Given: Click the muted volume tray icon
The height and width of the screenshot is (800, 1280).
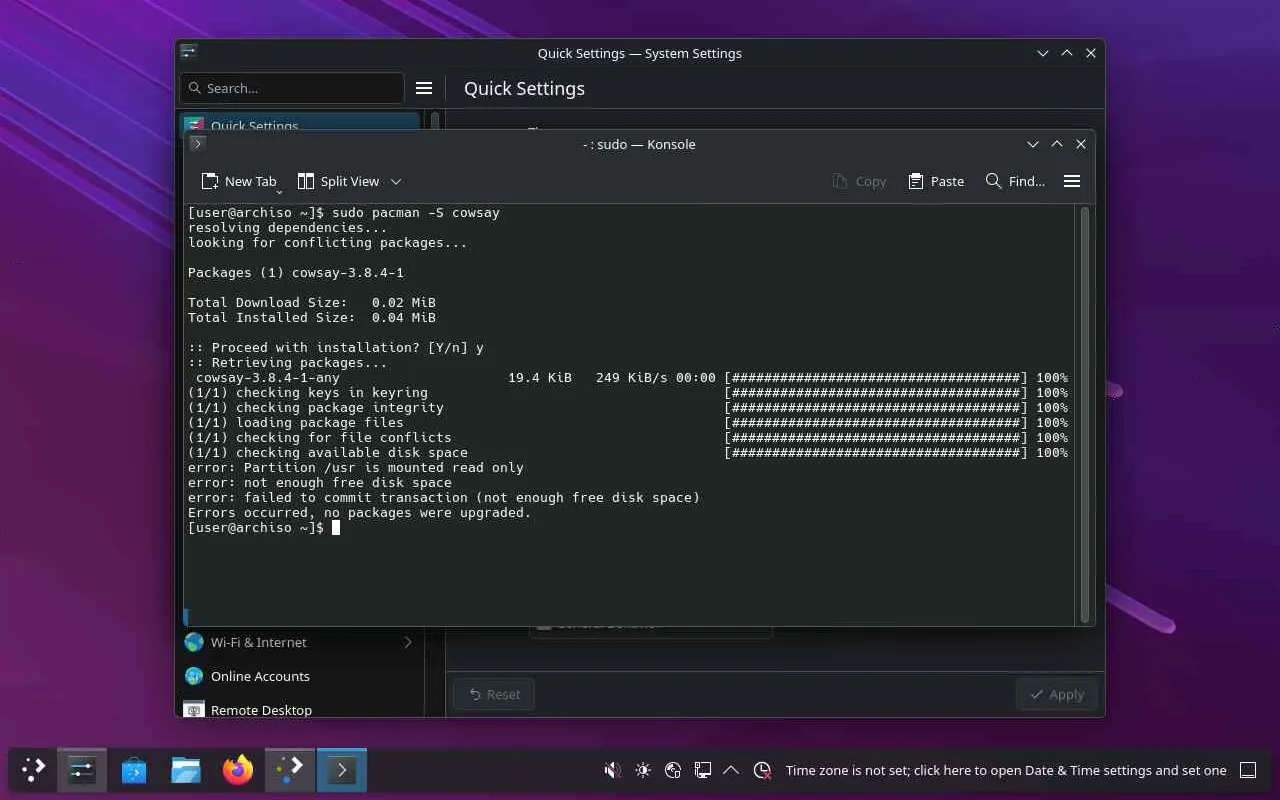Looking at the screenshot, I should 613,770.
